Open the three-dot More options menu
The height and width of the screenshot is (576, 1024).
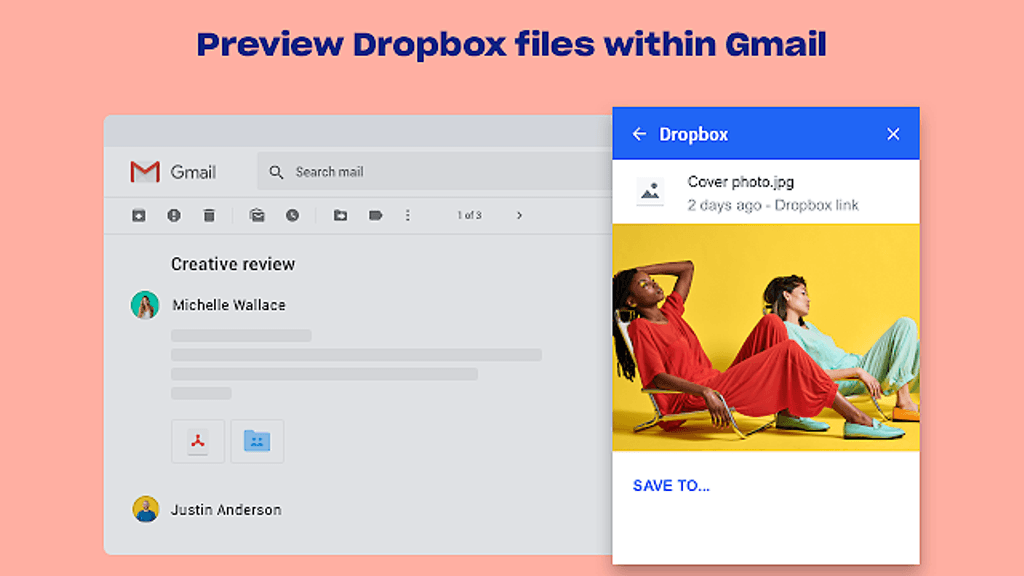(x=407, y=215)
